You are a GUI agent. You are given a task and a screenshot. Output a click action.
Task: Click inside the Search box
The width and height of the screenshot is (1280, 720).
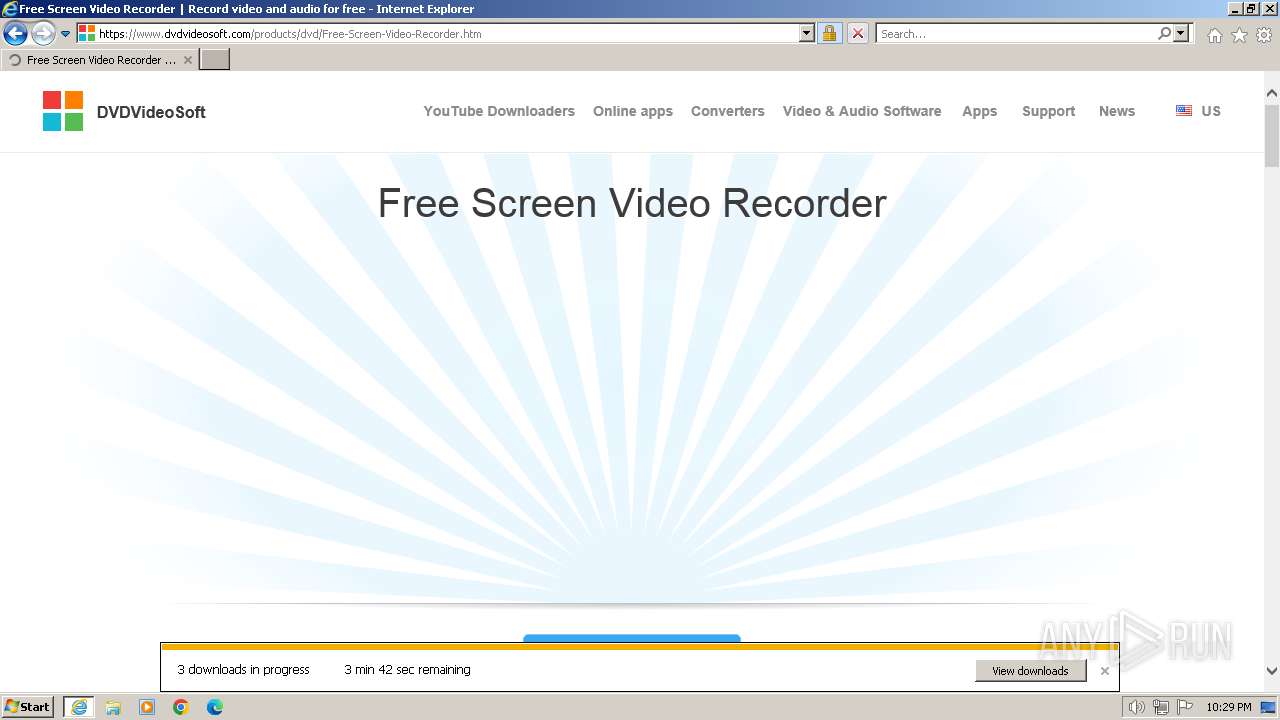(x=1015, y=33)
